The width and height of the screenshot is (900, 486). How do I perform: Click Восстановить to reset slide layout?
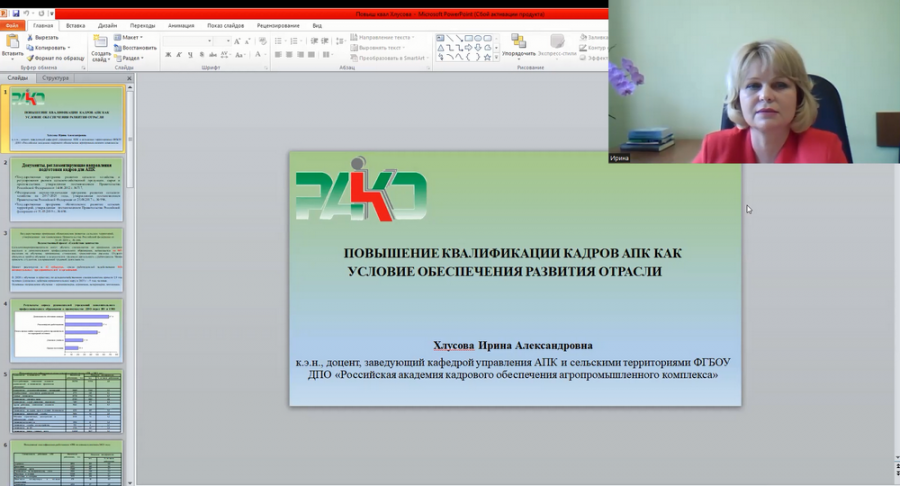pos(137,47)
